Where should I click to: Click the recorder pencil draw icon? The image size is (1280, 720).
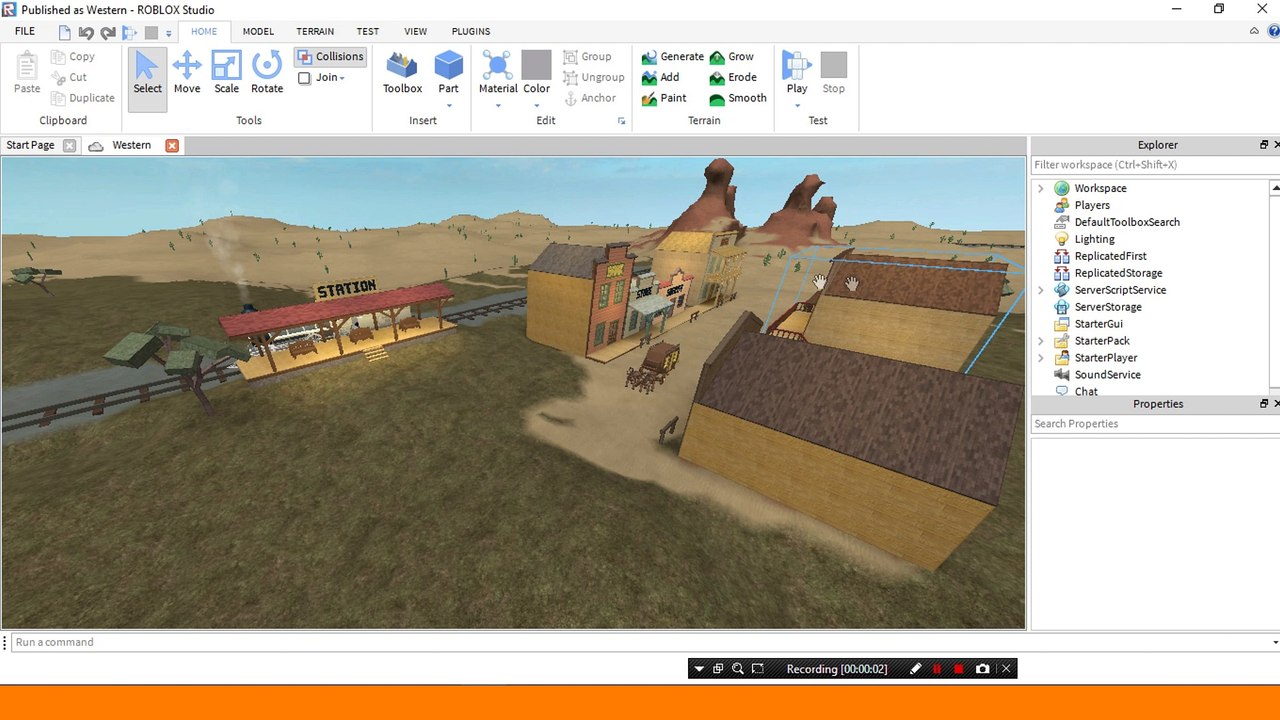coord(915,669)
